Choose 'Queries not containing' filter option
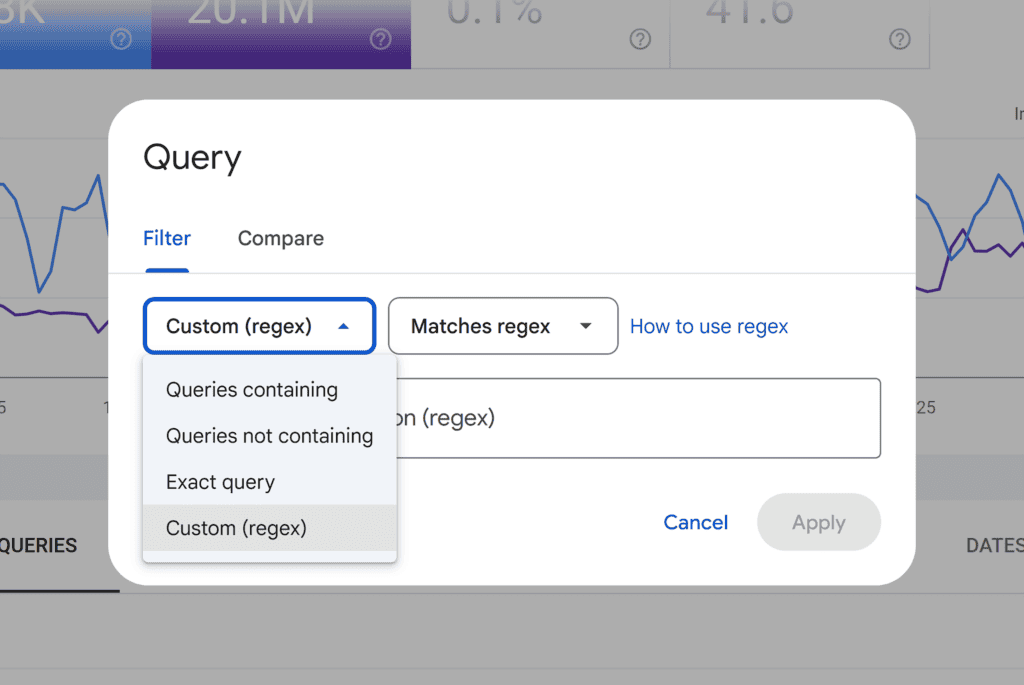The width and height of the screenshot is (1024, 685). pos(269,436)
